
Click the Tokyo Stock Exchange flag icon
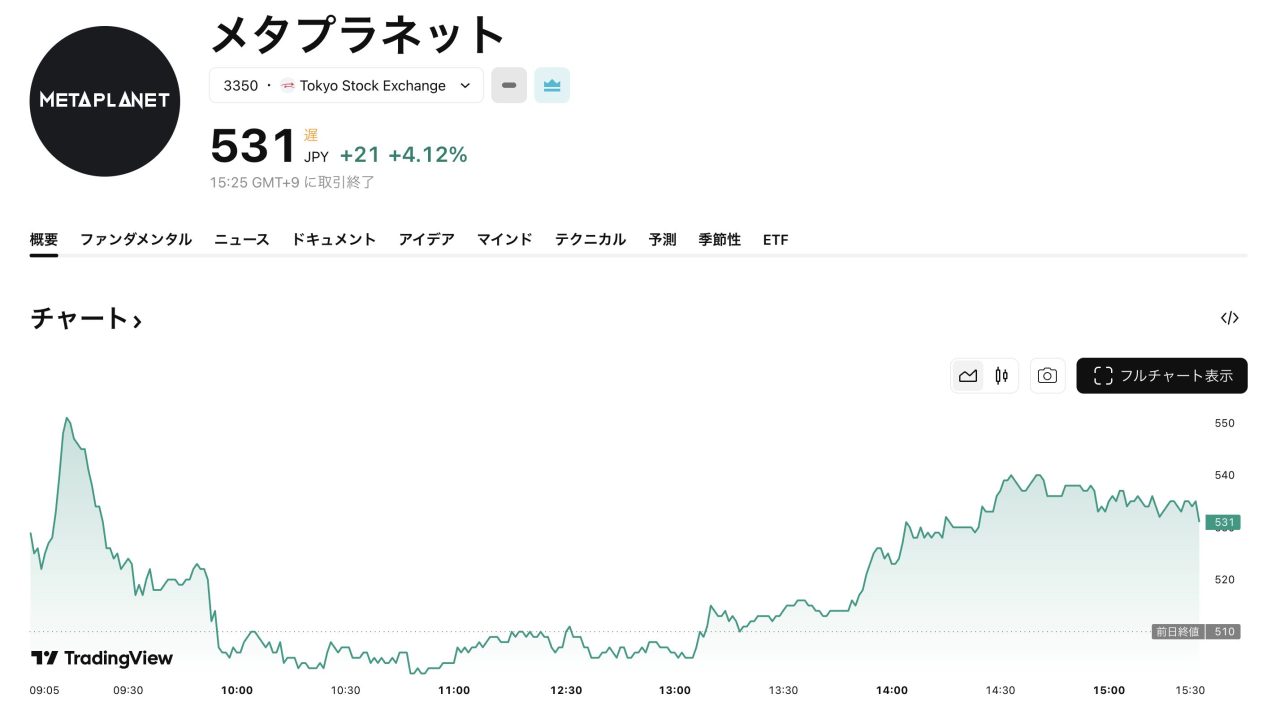[287, 86]
